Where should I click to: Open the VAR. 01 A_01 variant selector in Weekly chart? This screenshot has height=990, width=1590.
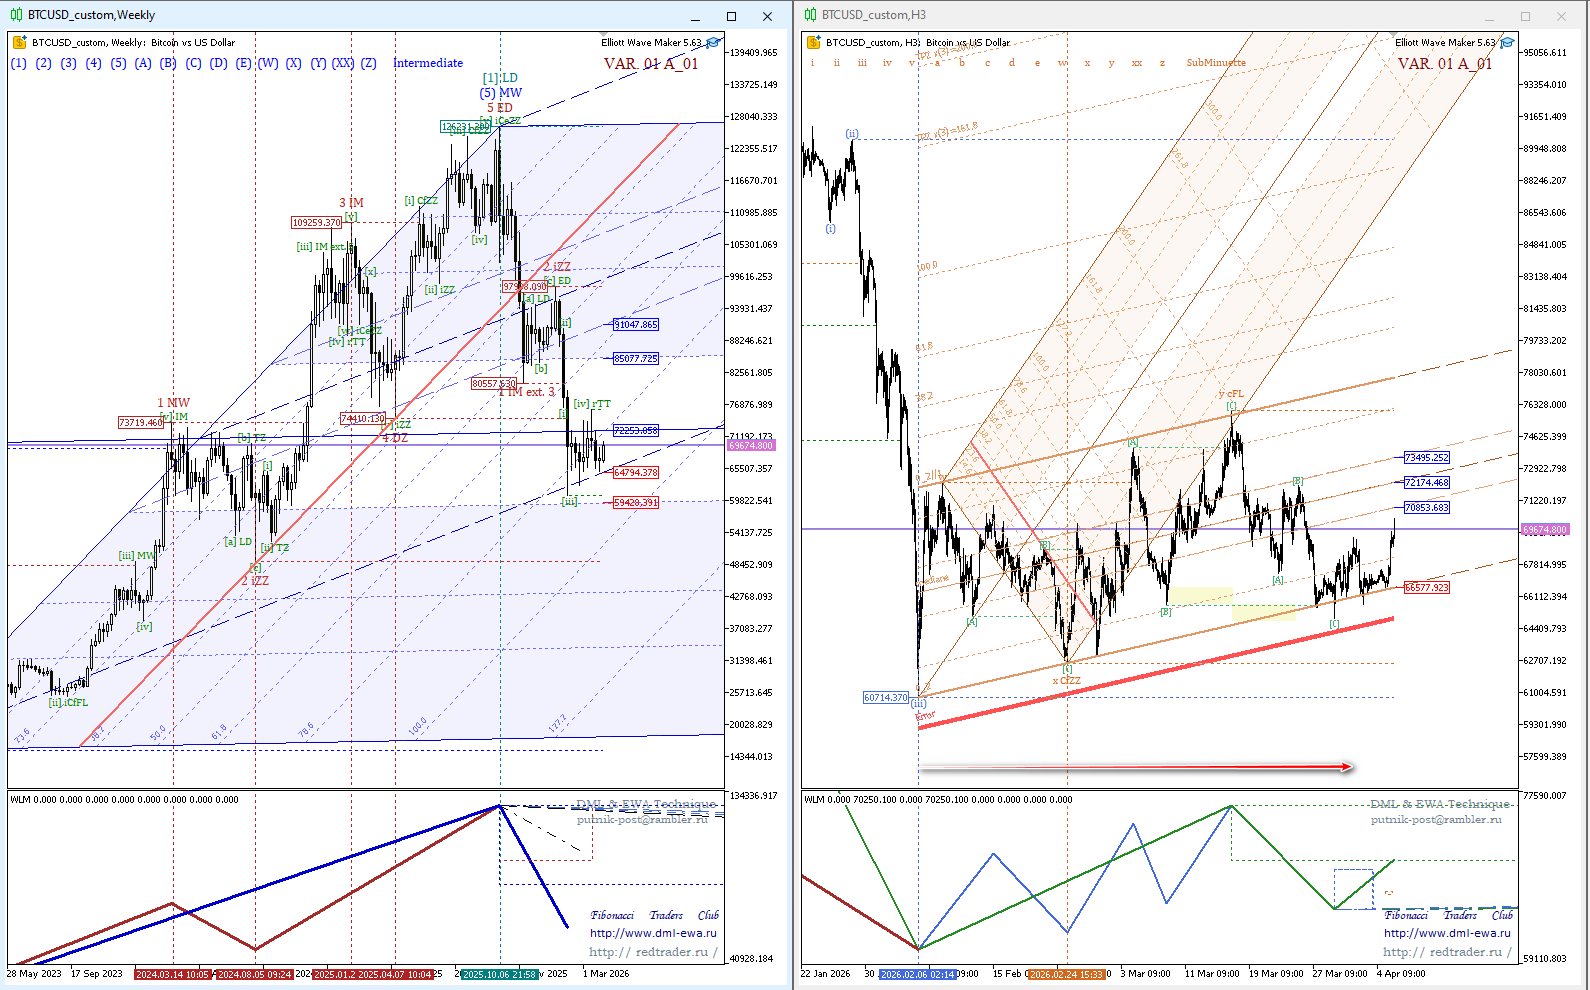(651, 64)
